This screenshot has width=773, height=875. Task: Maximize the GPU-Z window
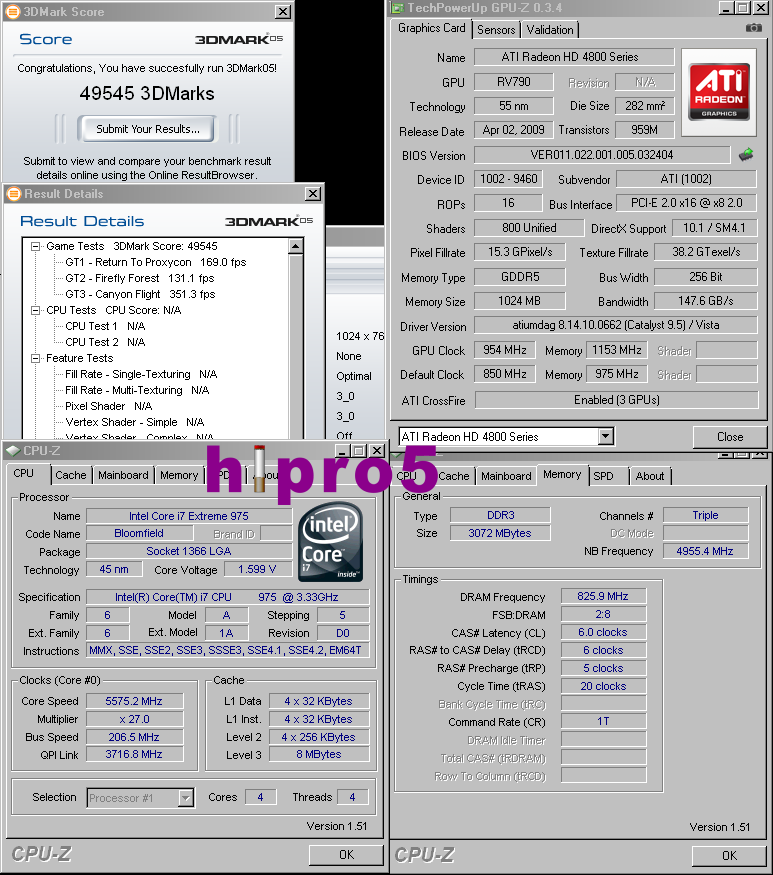[743, 8]
